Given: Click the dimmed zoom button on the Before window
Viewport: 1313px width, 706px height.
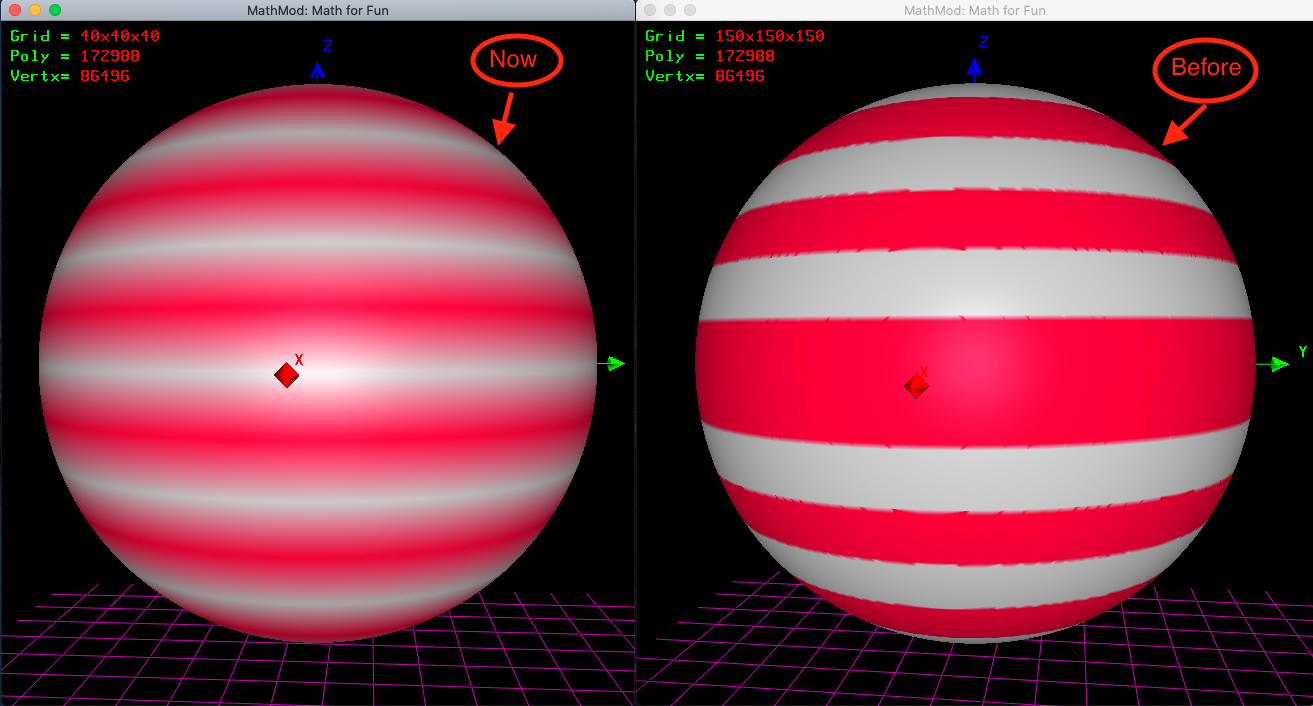Looking at the screenshot, I should pos(689,10).
